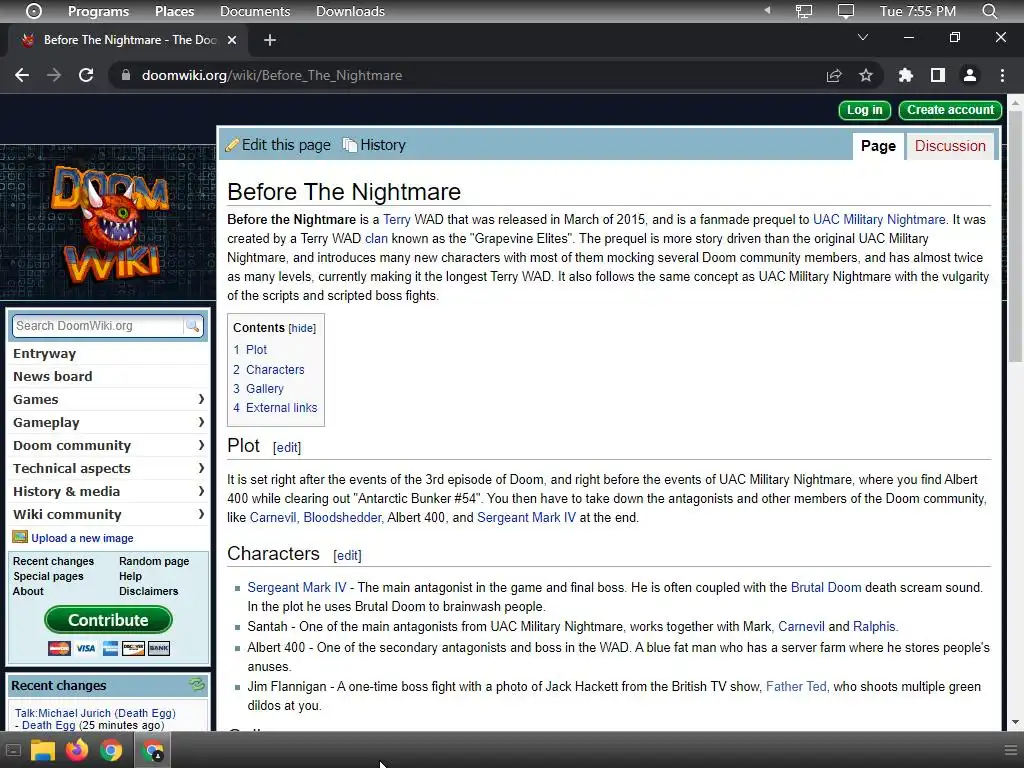Hide the Contents table
The width and height of the screenshot is (1024, 768).
pos(302,328)
